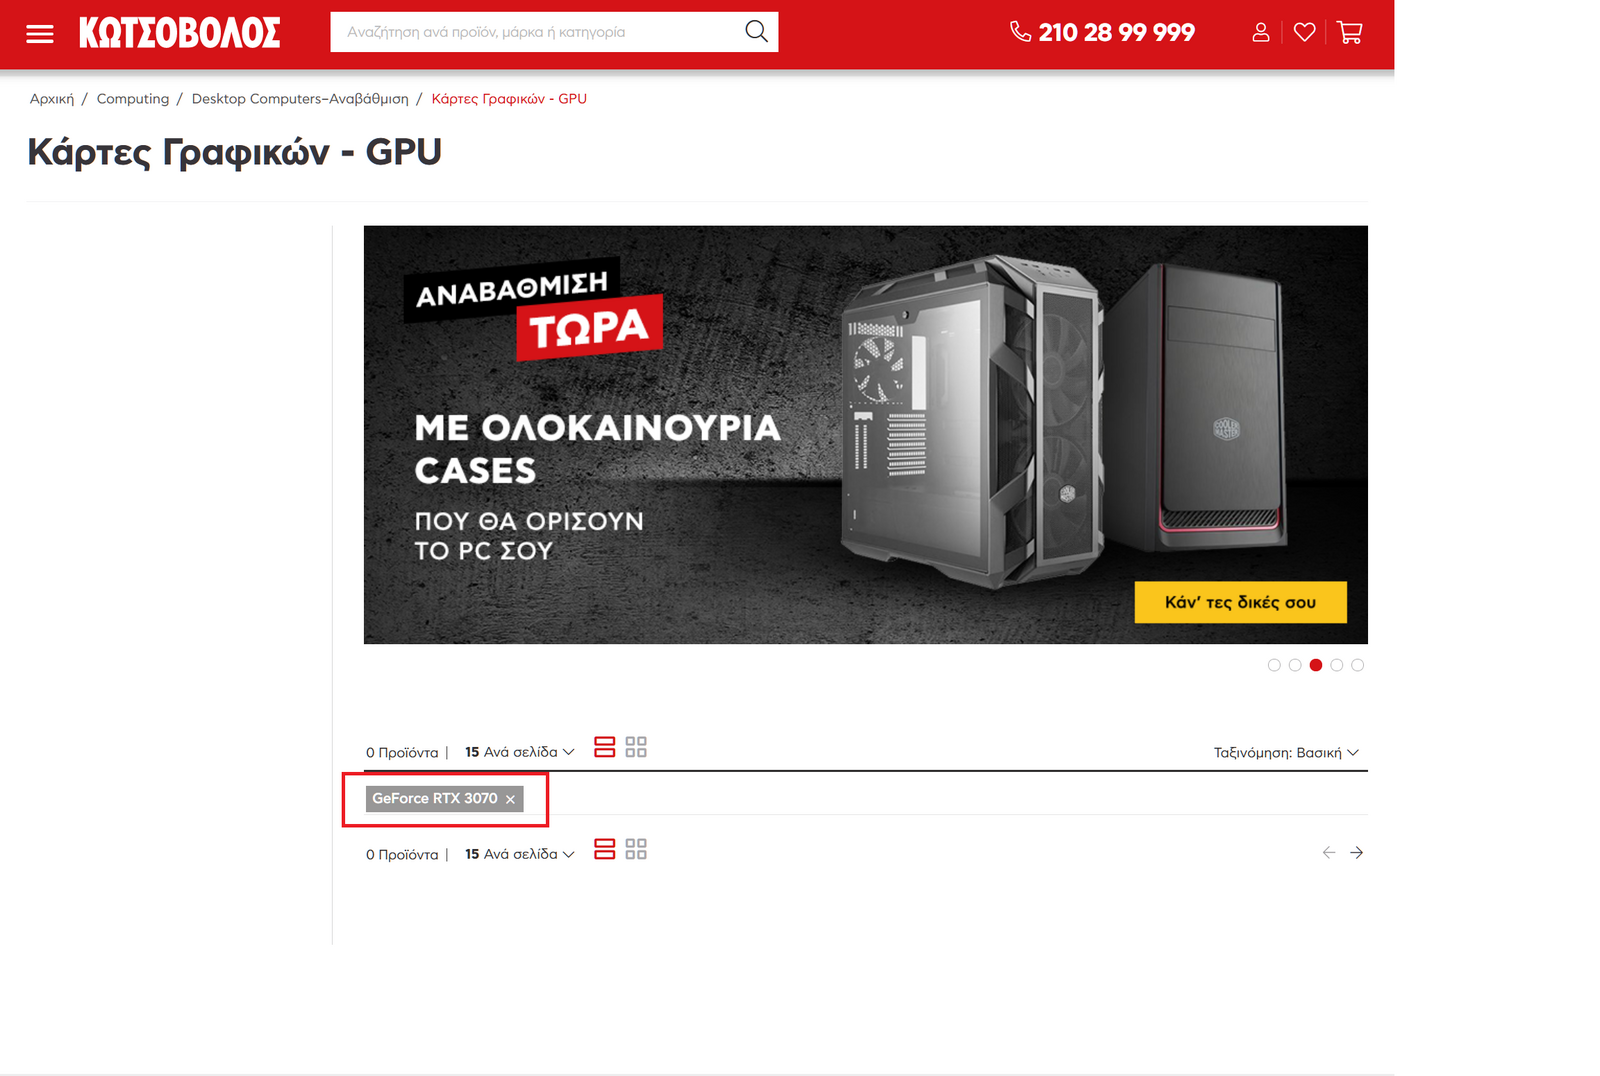
Task: Select list view in bottom toolbar
Action: 604,849
